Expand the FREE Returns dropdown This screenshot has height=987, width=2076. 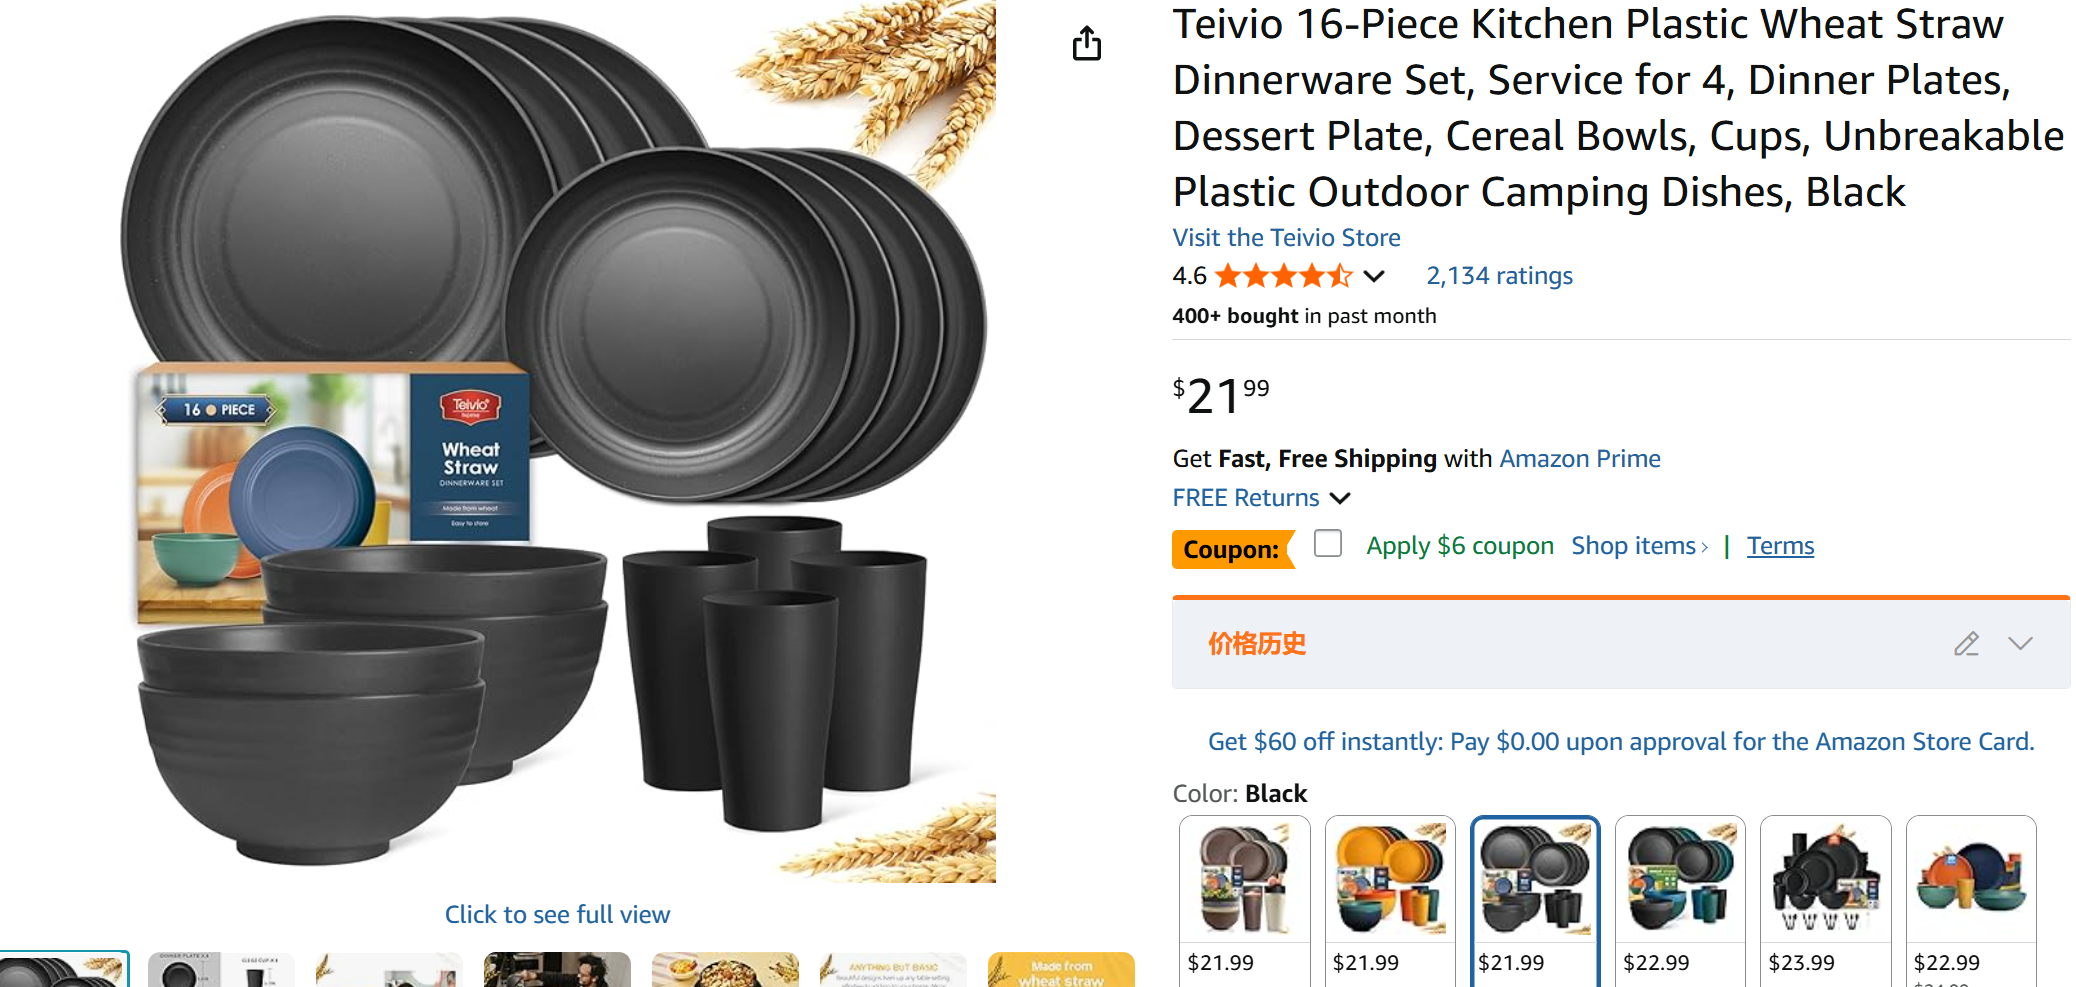click(1340, 498)
